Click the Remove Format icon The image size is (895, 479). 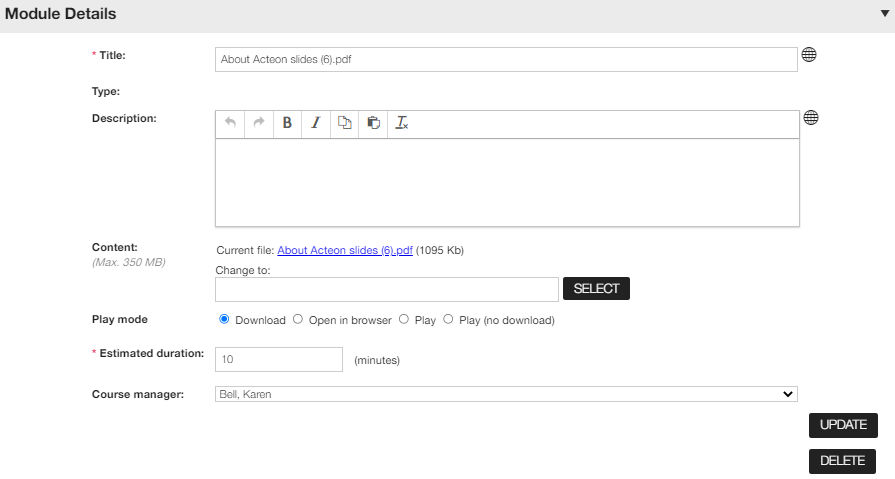(x=402, y=123)
